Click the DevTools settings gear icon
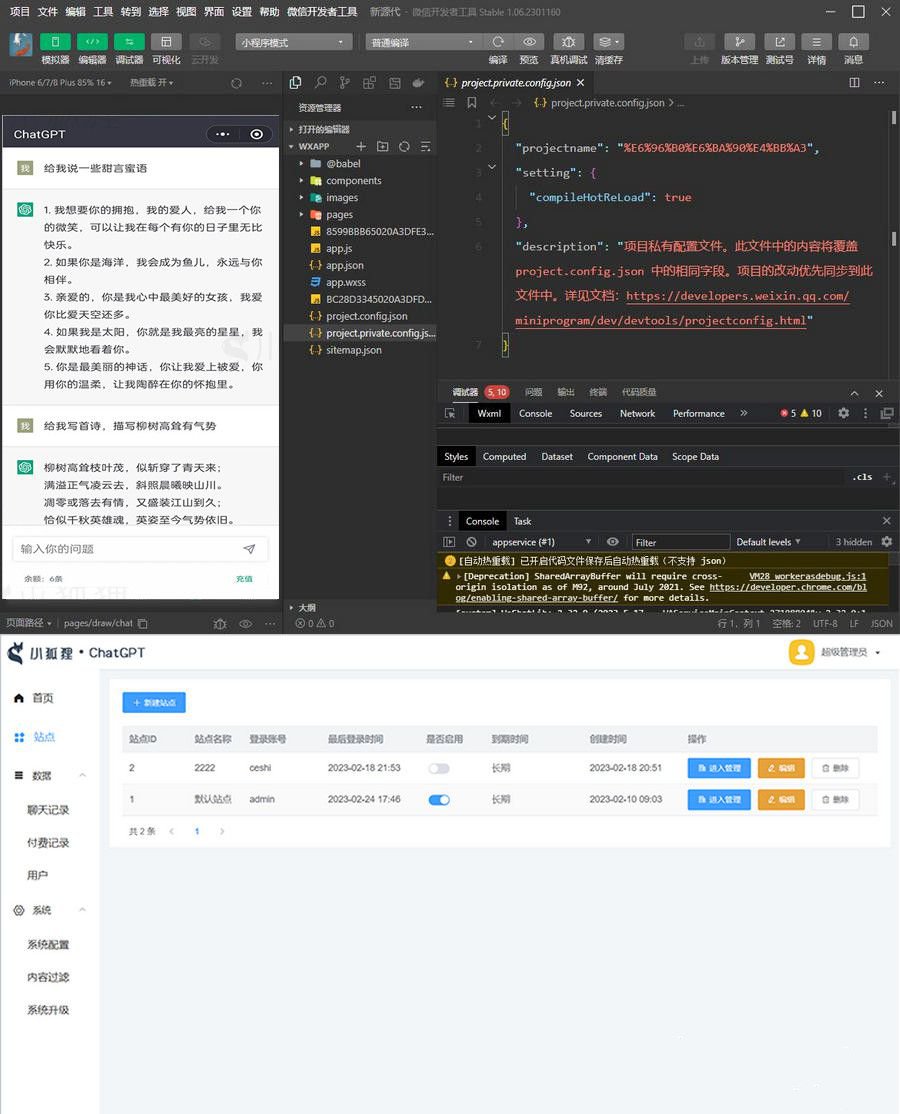900x1114 pixels. coord(843,413)
